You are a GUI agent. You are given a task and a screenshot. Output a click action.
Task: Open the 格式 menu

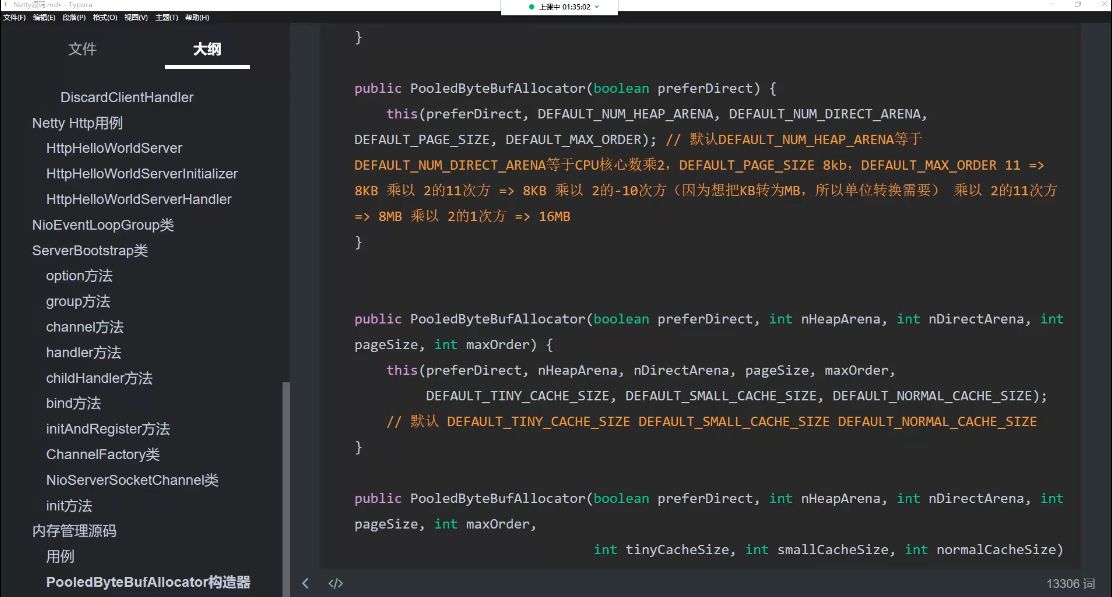point(105,17)
